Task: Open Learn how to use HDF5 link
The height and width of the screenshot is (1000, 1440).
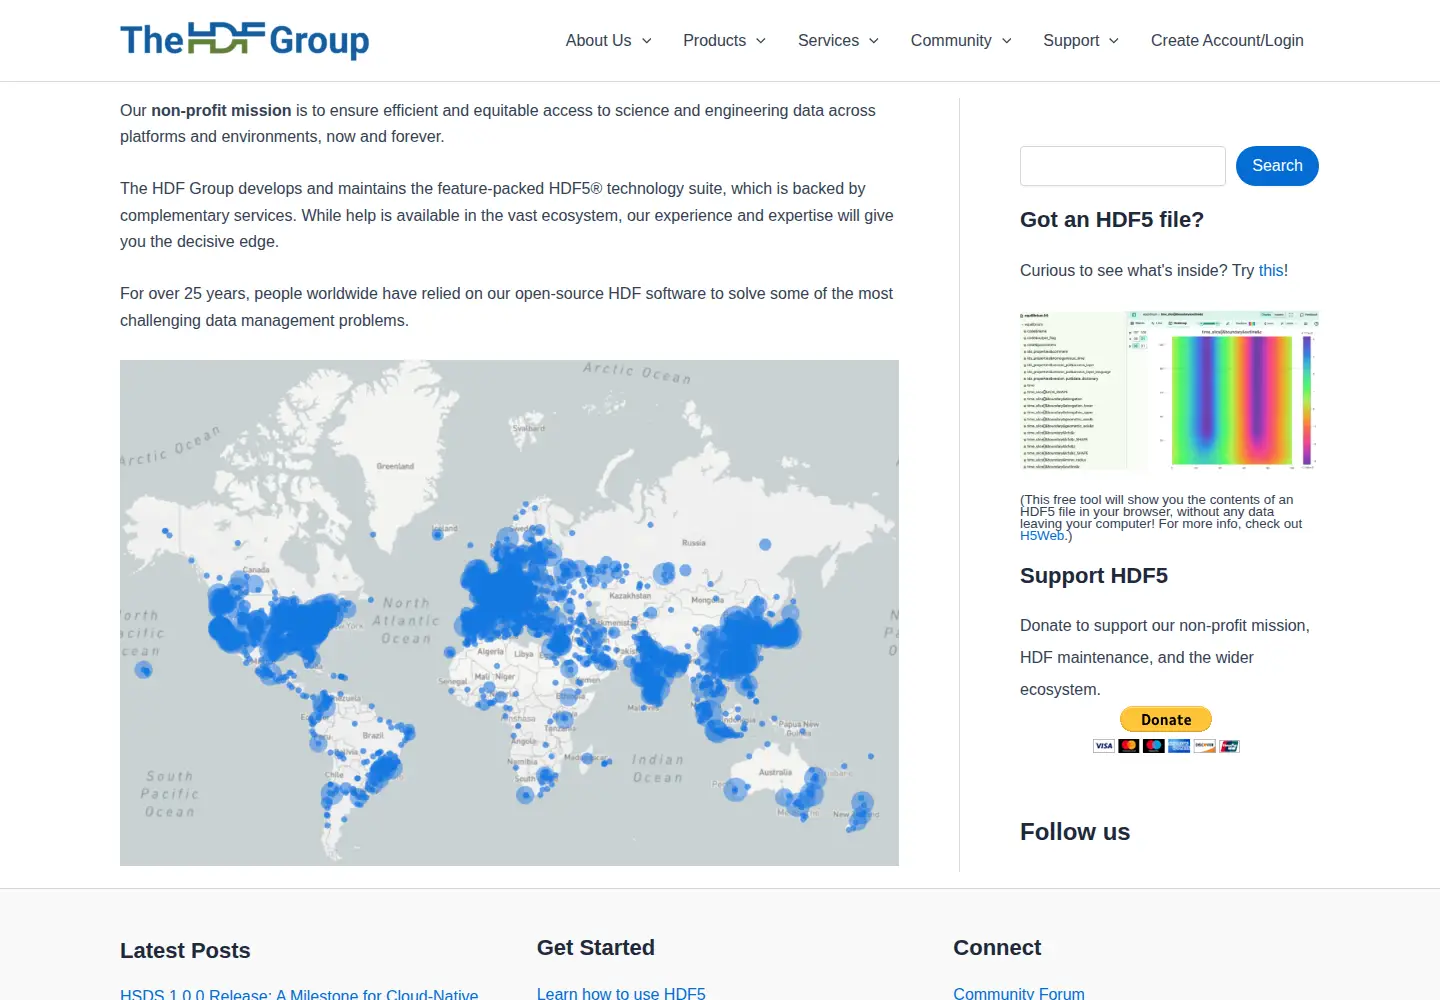Action: pos(621,993)
